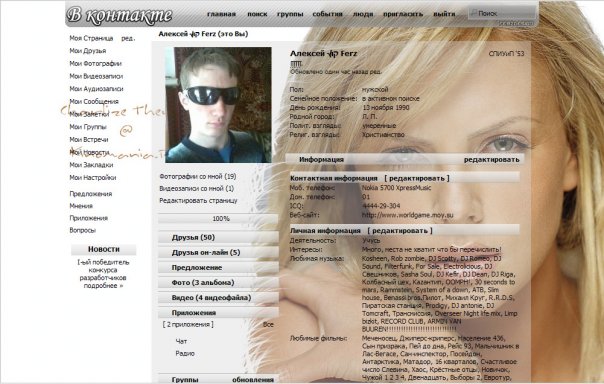Open Моя Страница in sidebar

click(x=91, y=38)
